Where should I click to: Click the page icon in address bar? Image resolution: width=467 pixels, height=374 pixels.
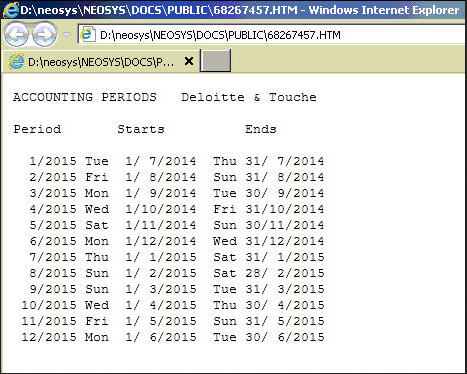click(87, 35)
